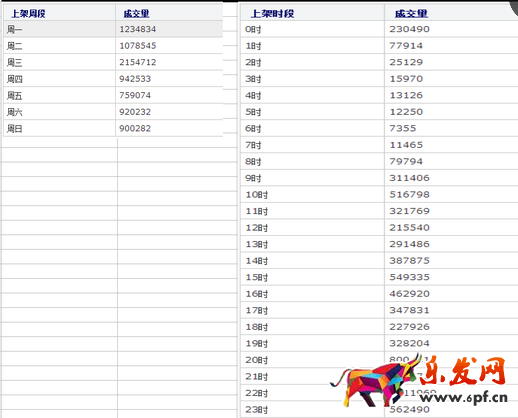Select the 15时 row label
The height and width of the screenshot is (418, 518).
coord(257,277)
